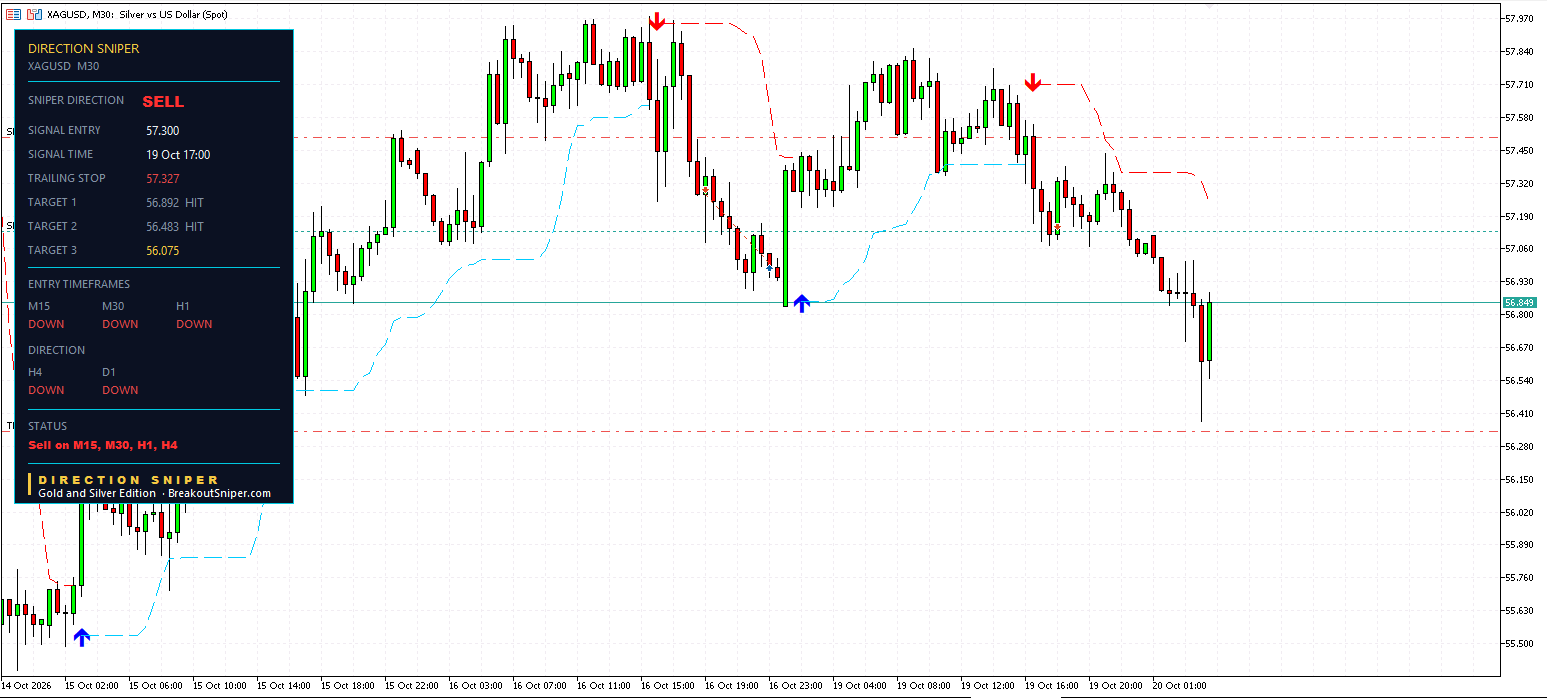This screenshot has height=698, width=1547.
Task: Click time axis label '16 Oct 23:00'
Action: coord(795,686)
